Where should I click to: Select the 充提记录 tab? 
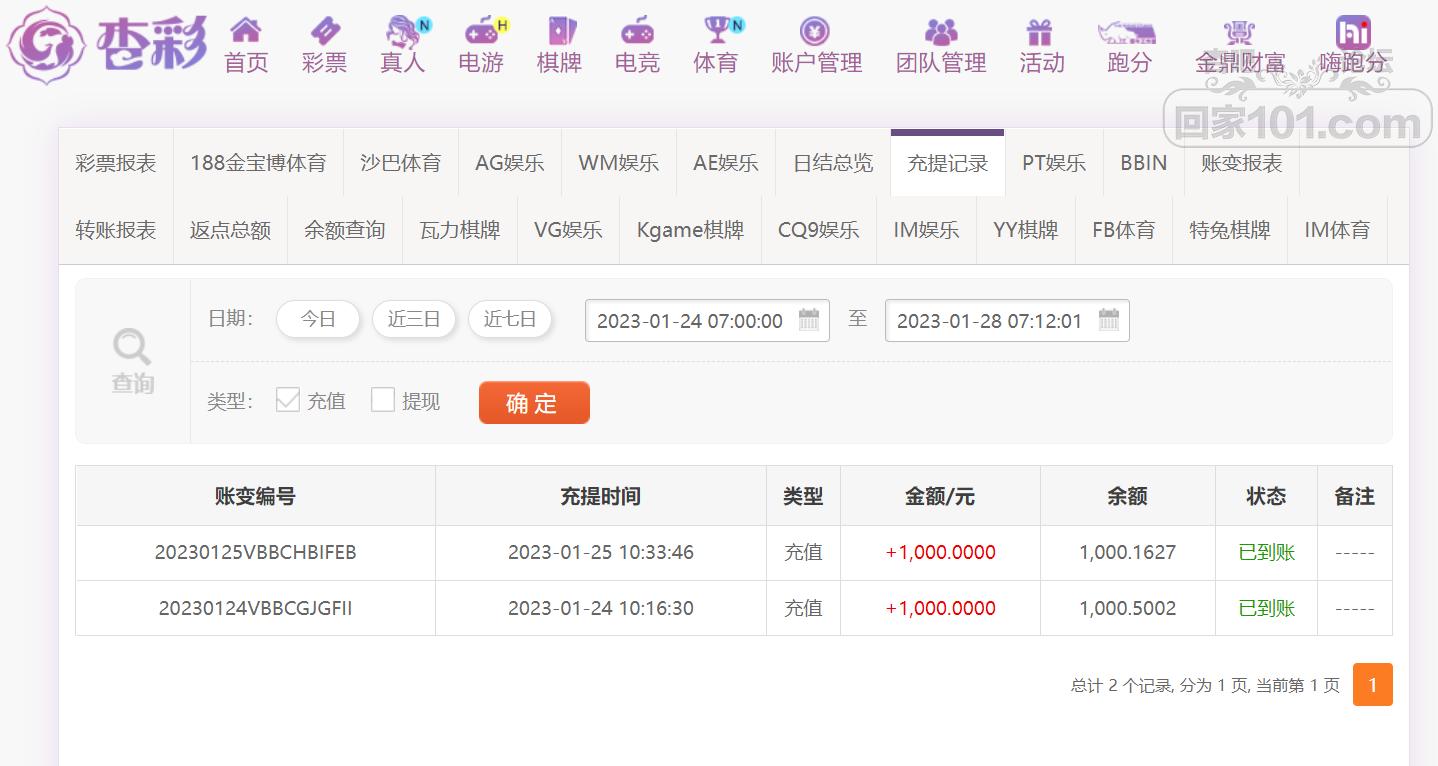point(948,163)
